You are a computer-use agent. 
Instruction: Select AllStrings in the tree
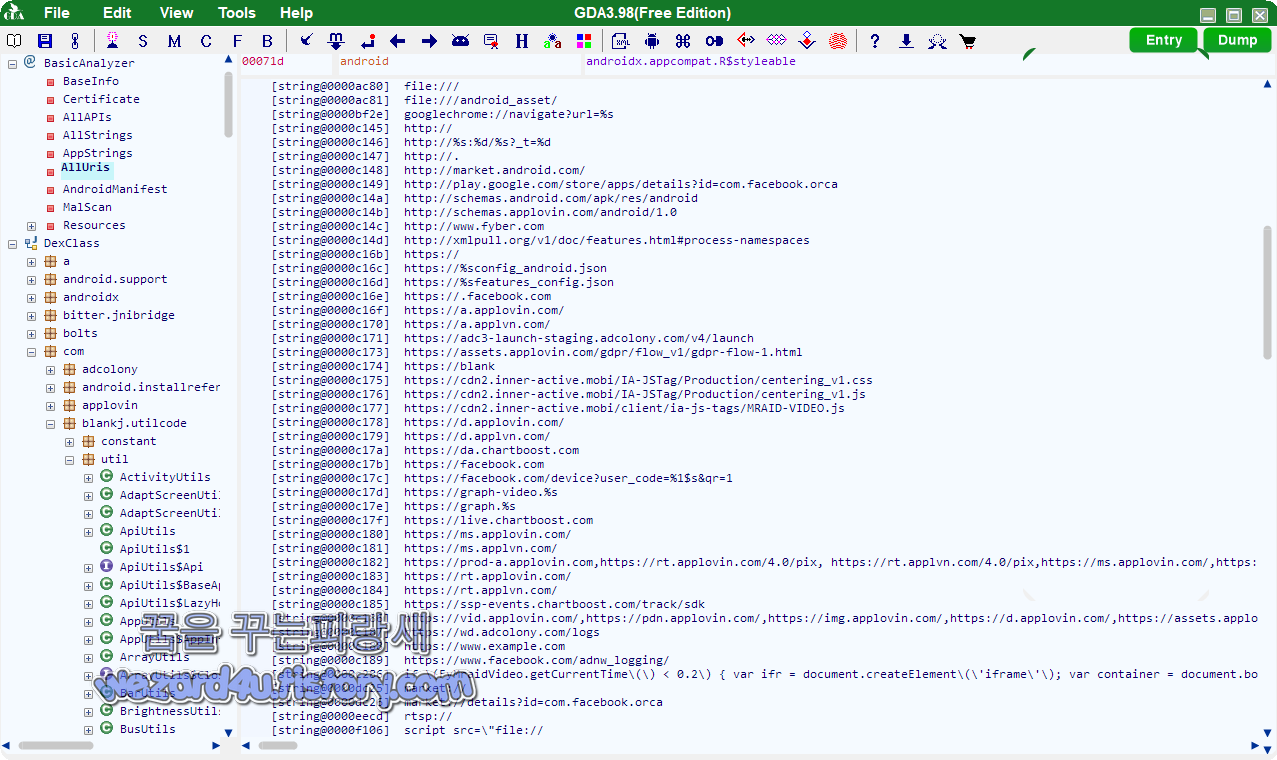pos(97,135)
